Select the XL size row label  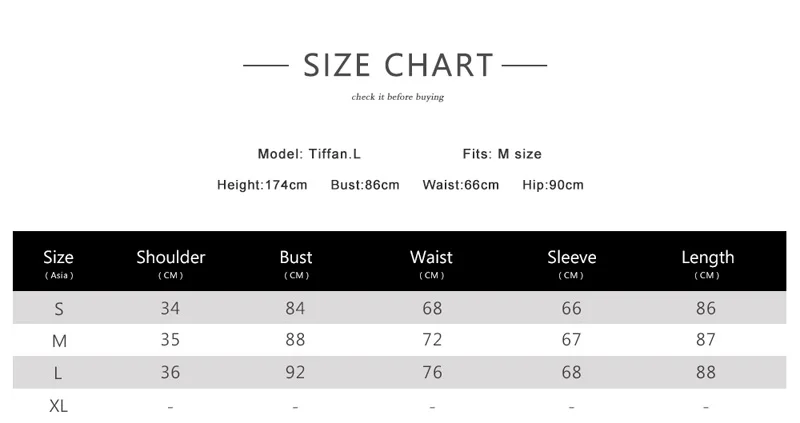[x=59, y=406]
